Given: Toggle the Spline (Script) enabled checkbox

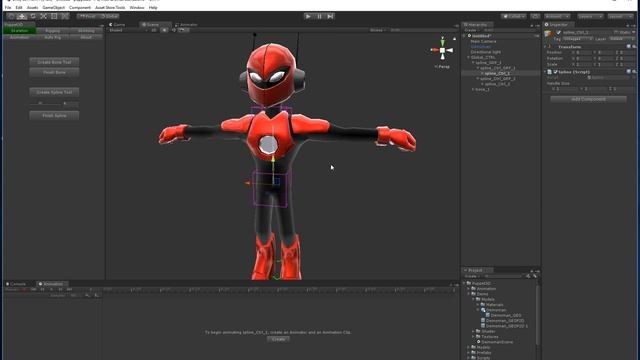Looking at the screenshot, I should click(555, 72).
